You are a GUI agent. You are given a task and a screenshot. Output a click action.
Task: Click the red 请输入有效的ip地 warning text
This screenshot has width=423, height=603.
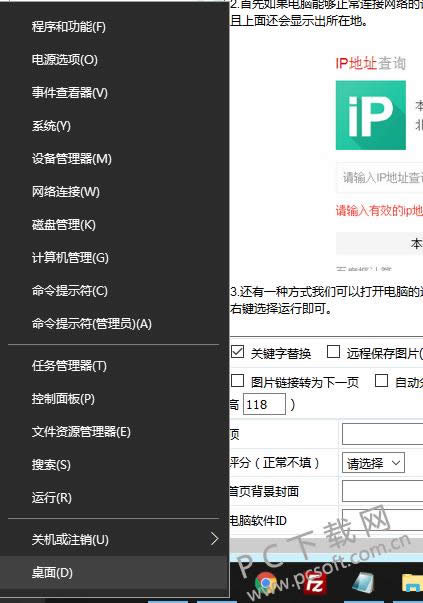click(x=379, y=210)
